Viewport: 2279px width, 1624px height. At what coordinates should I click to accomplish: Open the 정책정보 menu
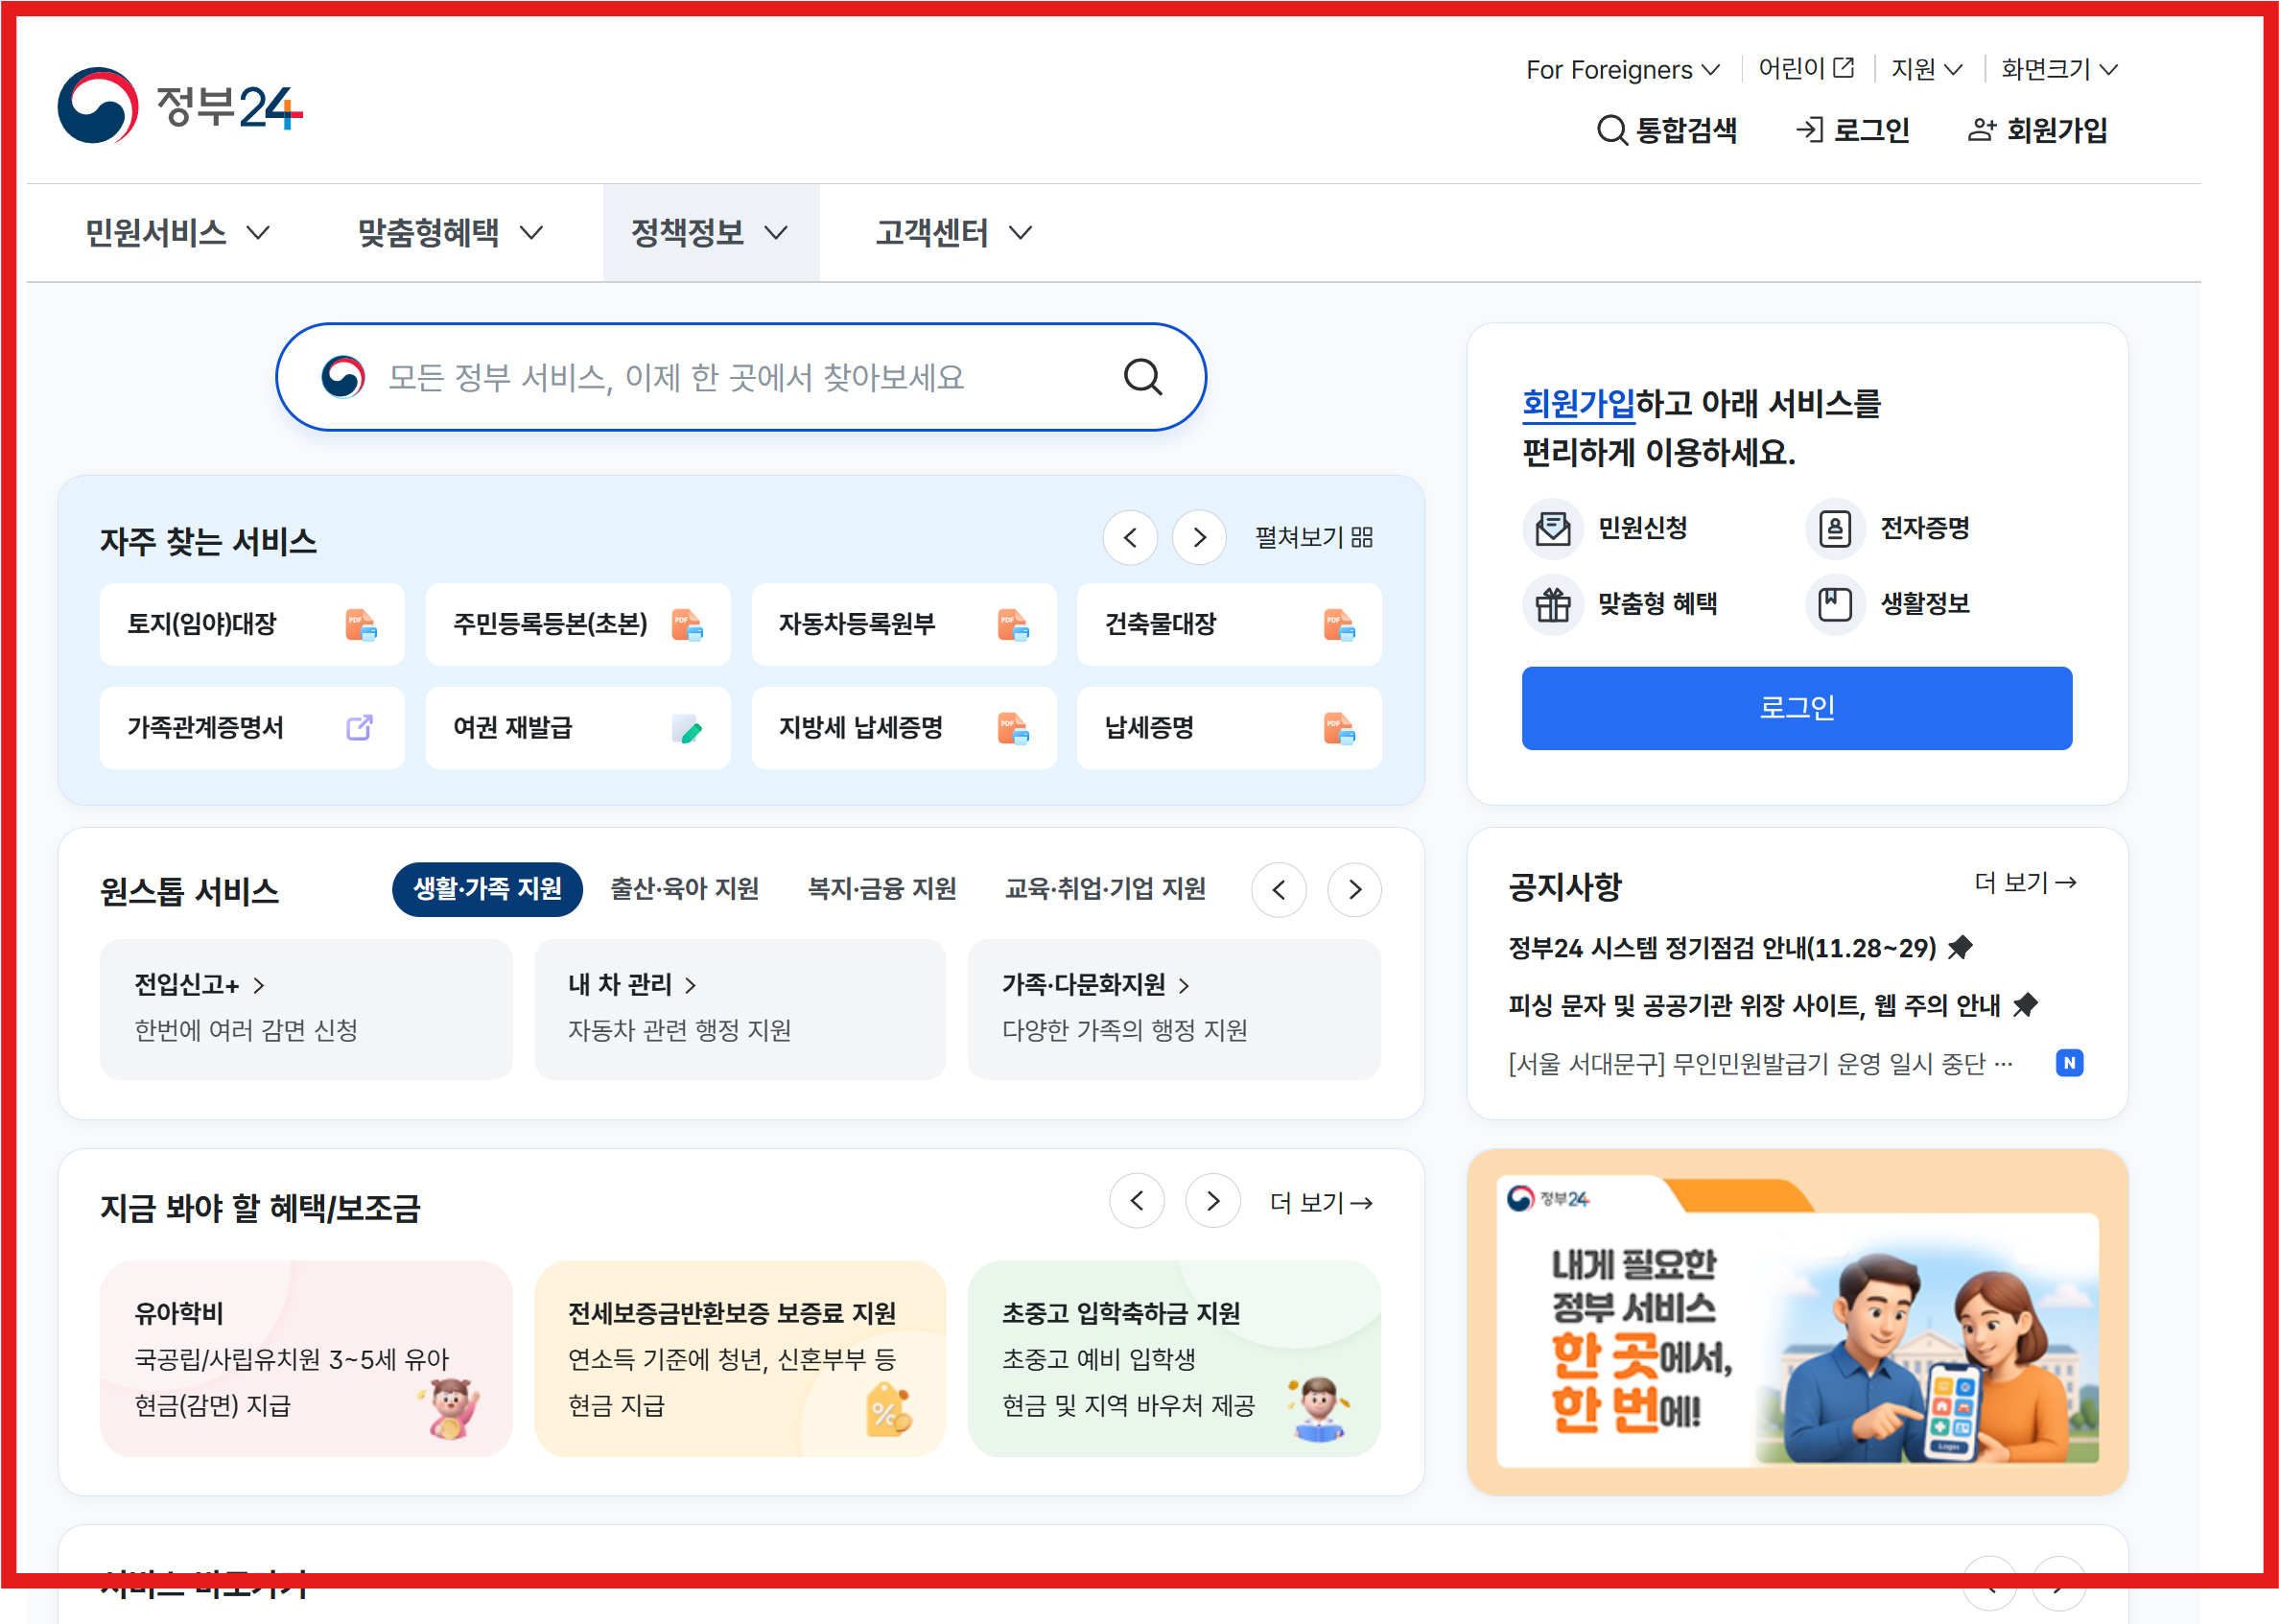[x=709, y=233]
